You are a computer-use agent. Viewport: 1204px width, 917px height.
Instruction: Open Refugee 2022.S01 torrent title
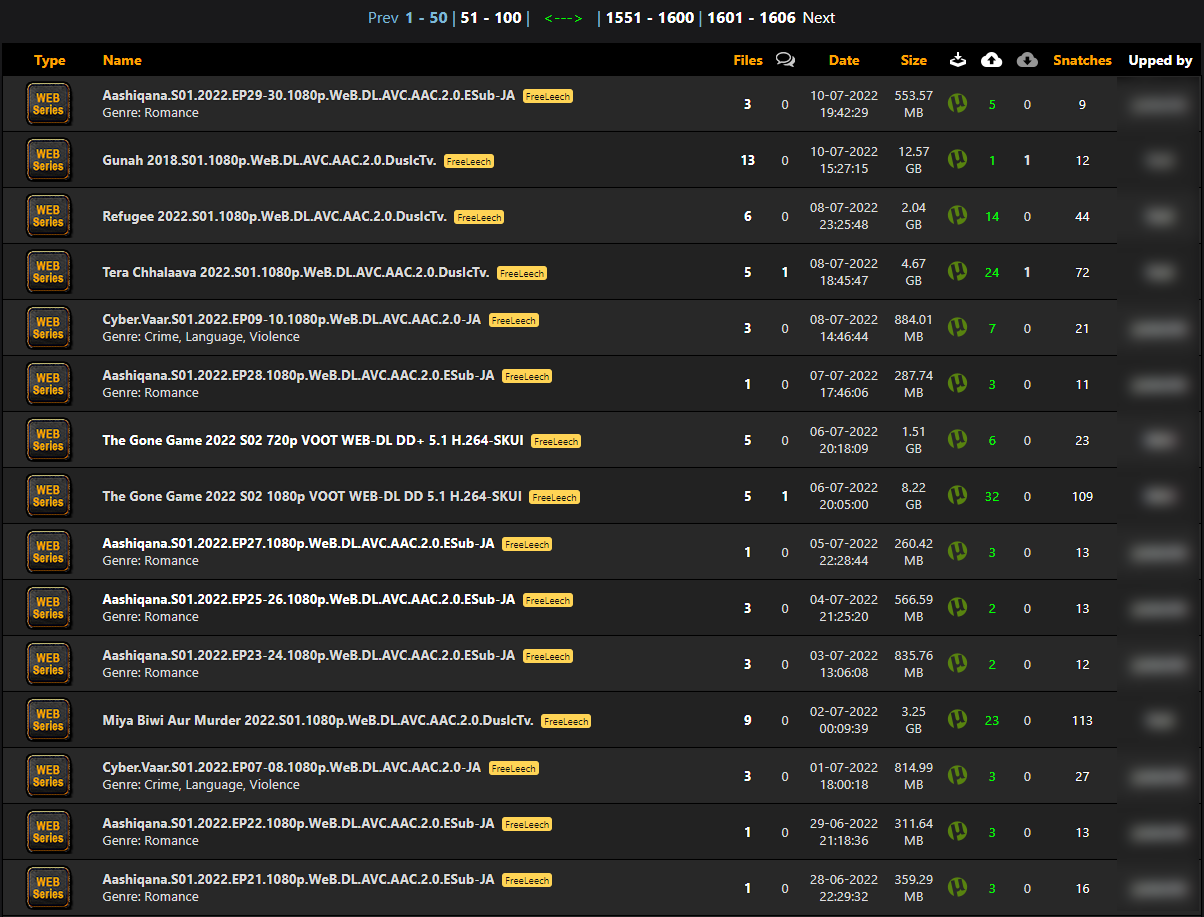pos(274,216)
